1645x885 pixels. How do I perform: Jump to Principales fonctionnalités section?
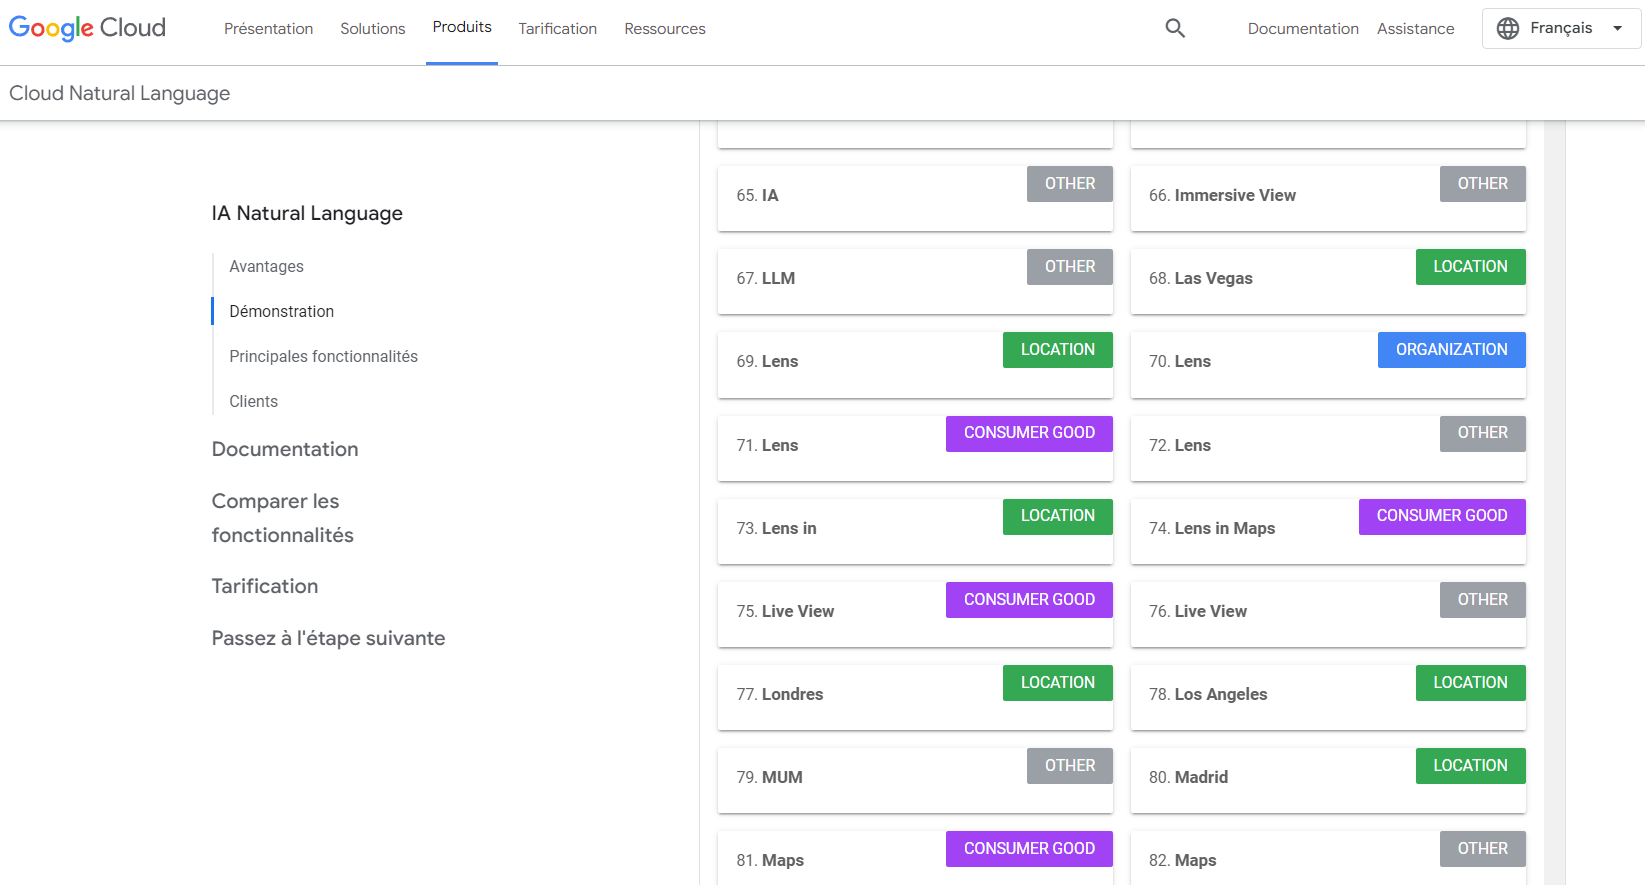[x=323, y=356]
